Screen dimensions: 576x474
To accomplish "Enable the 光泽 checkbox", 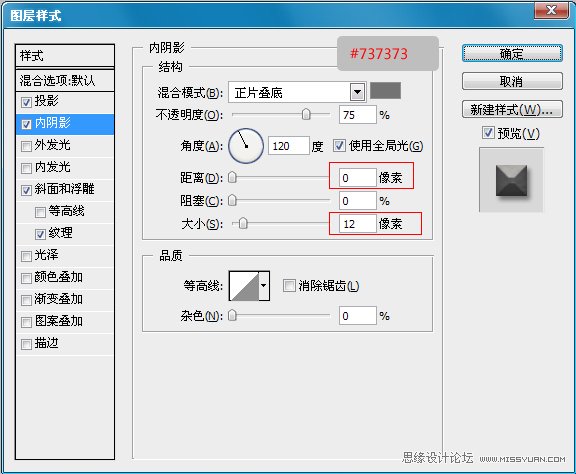I will (26, 256).
